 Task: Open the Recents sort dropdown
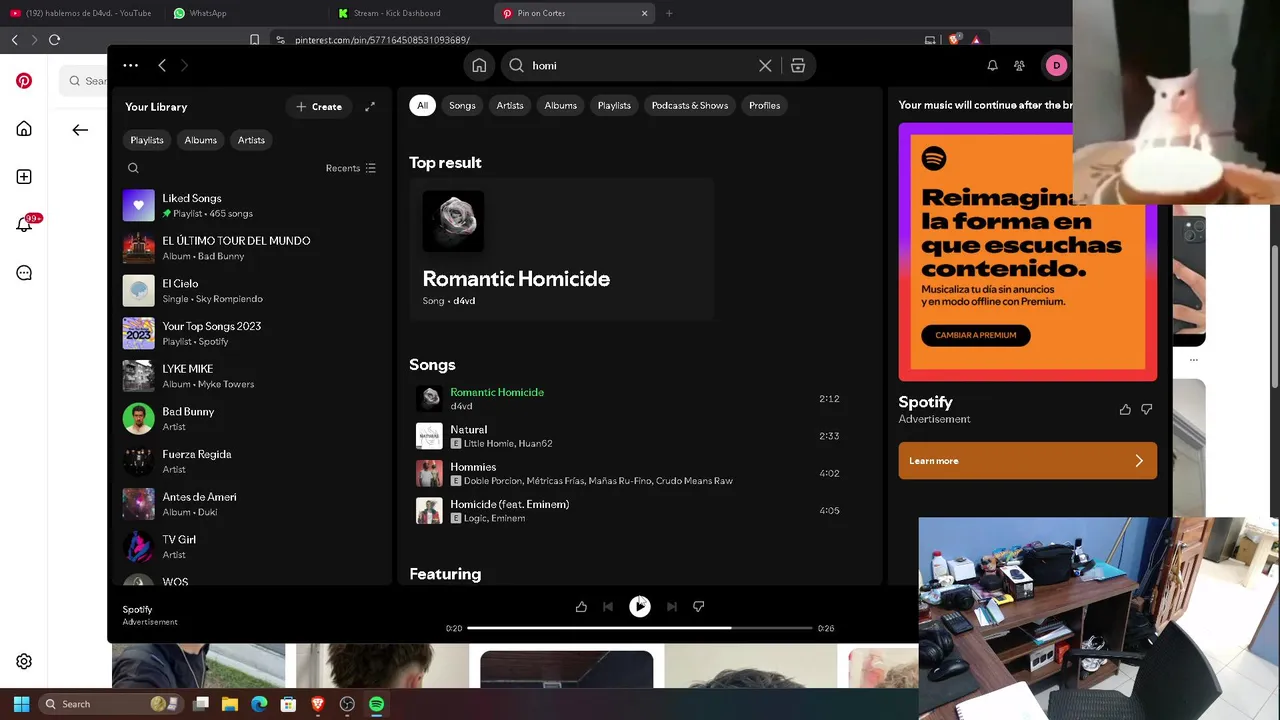(351, 168)
